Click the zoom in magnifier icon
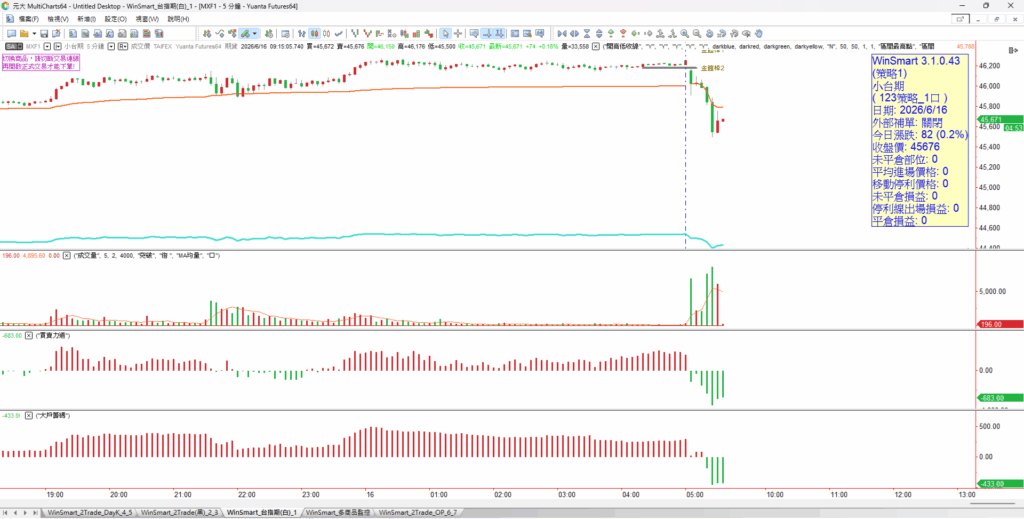The height and width of the screenshot is (519, 1024). tap(684, 33)
